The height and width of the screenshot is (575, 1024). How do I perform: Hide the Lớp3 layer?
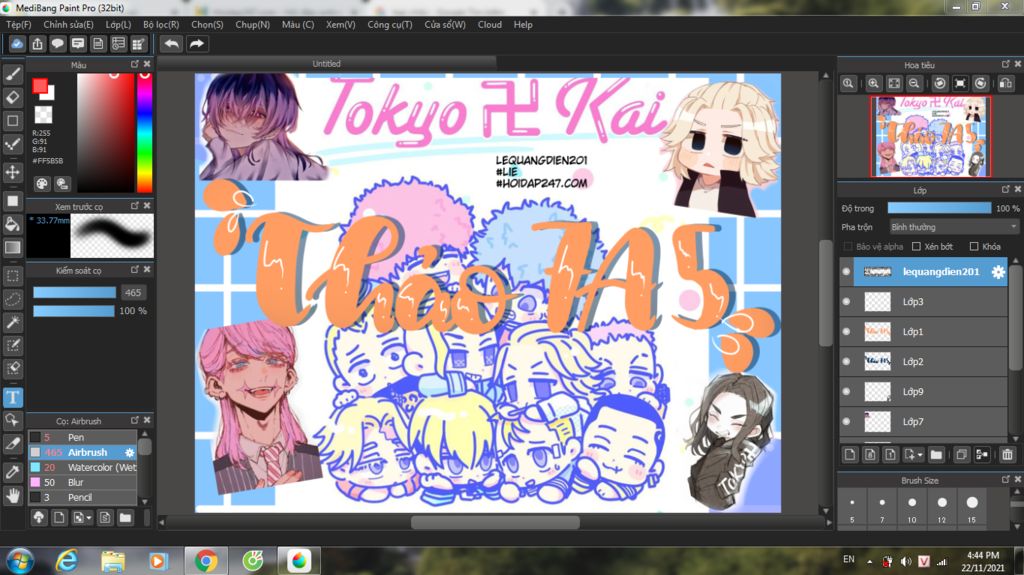pyautogui.click(x=846, y=302)
